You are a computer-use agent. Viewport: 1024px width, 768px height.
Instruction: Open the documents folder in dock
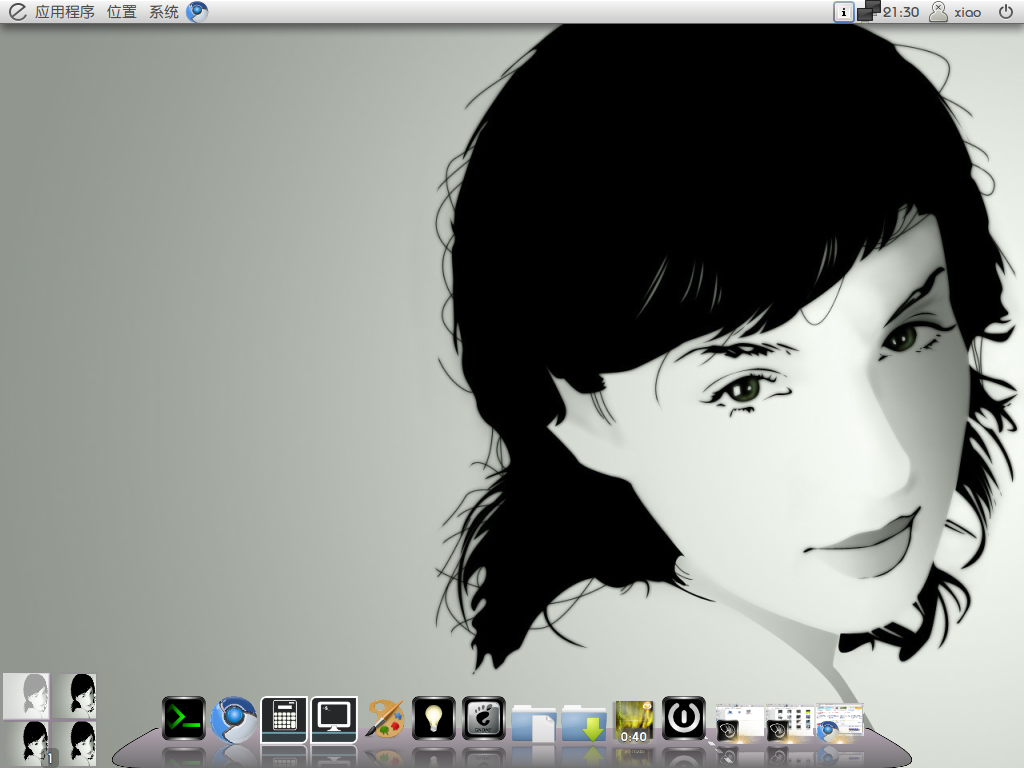tap(534, 722)
